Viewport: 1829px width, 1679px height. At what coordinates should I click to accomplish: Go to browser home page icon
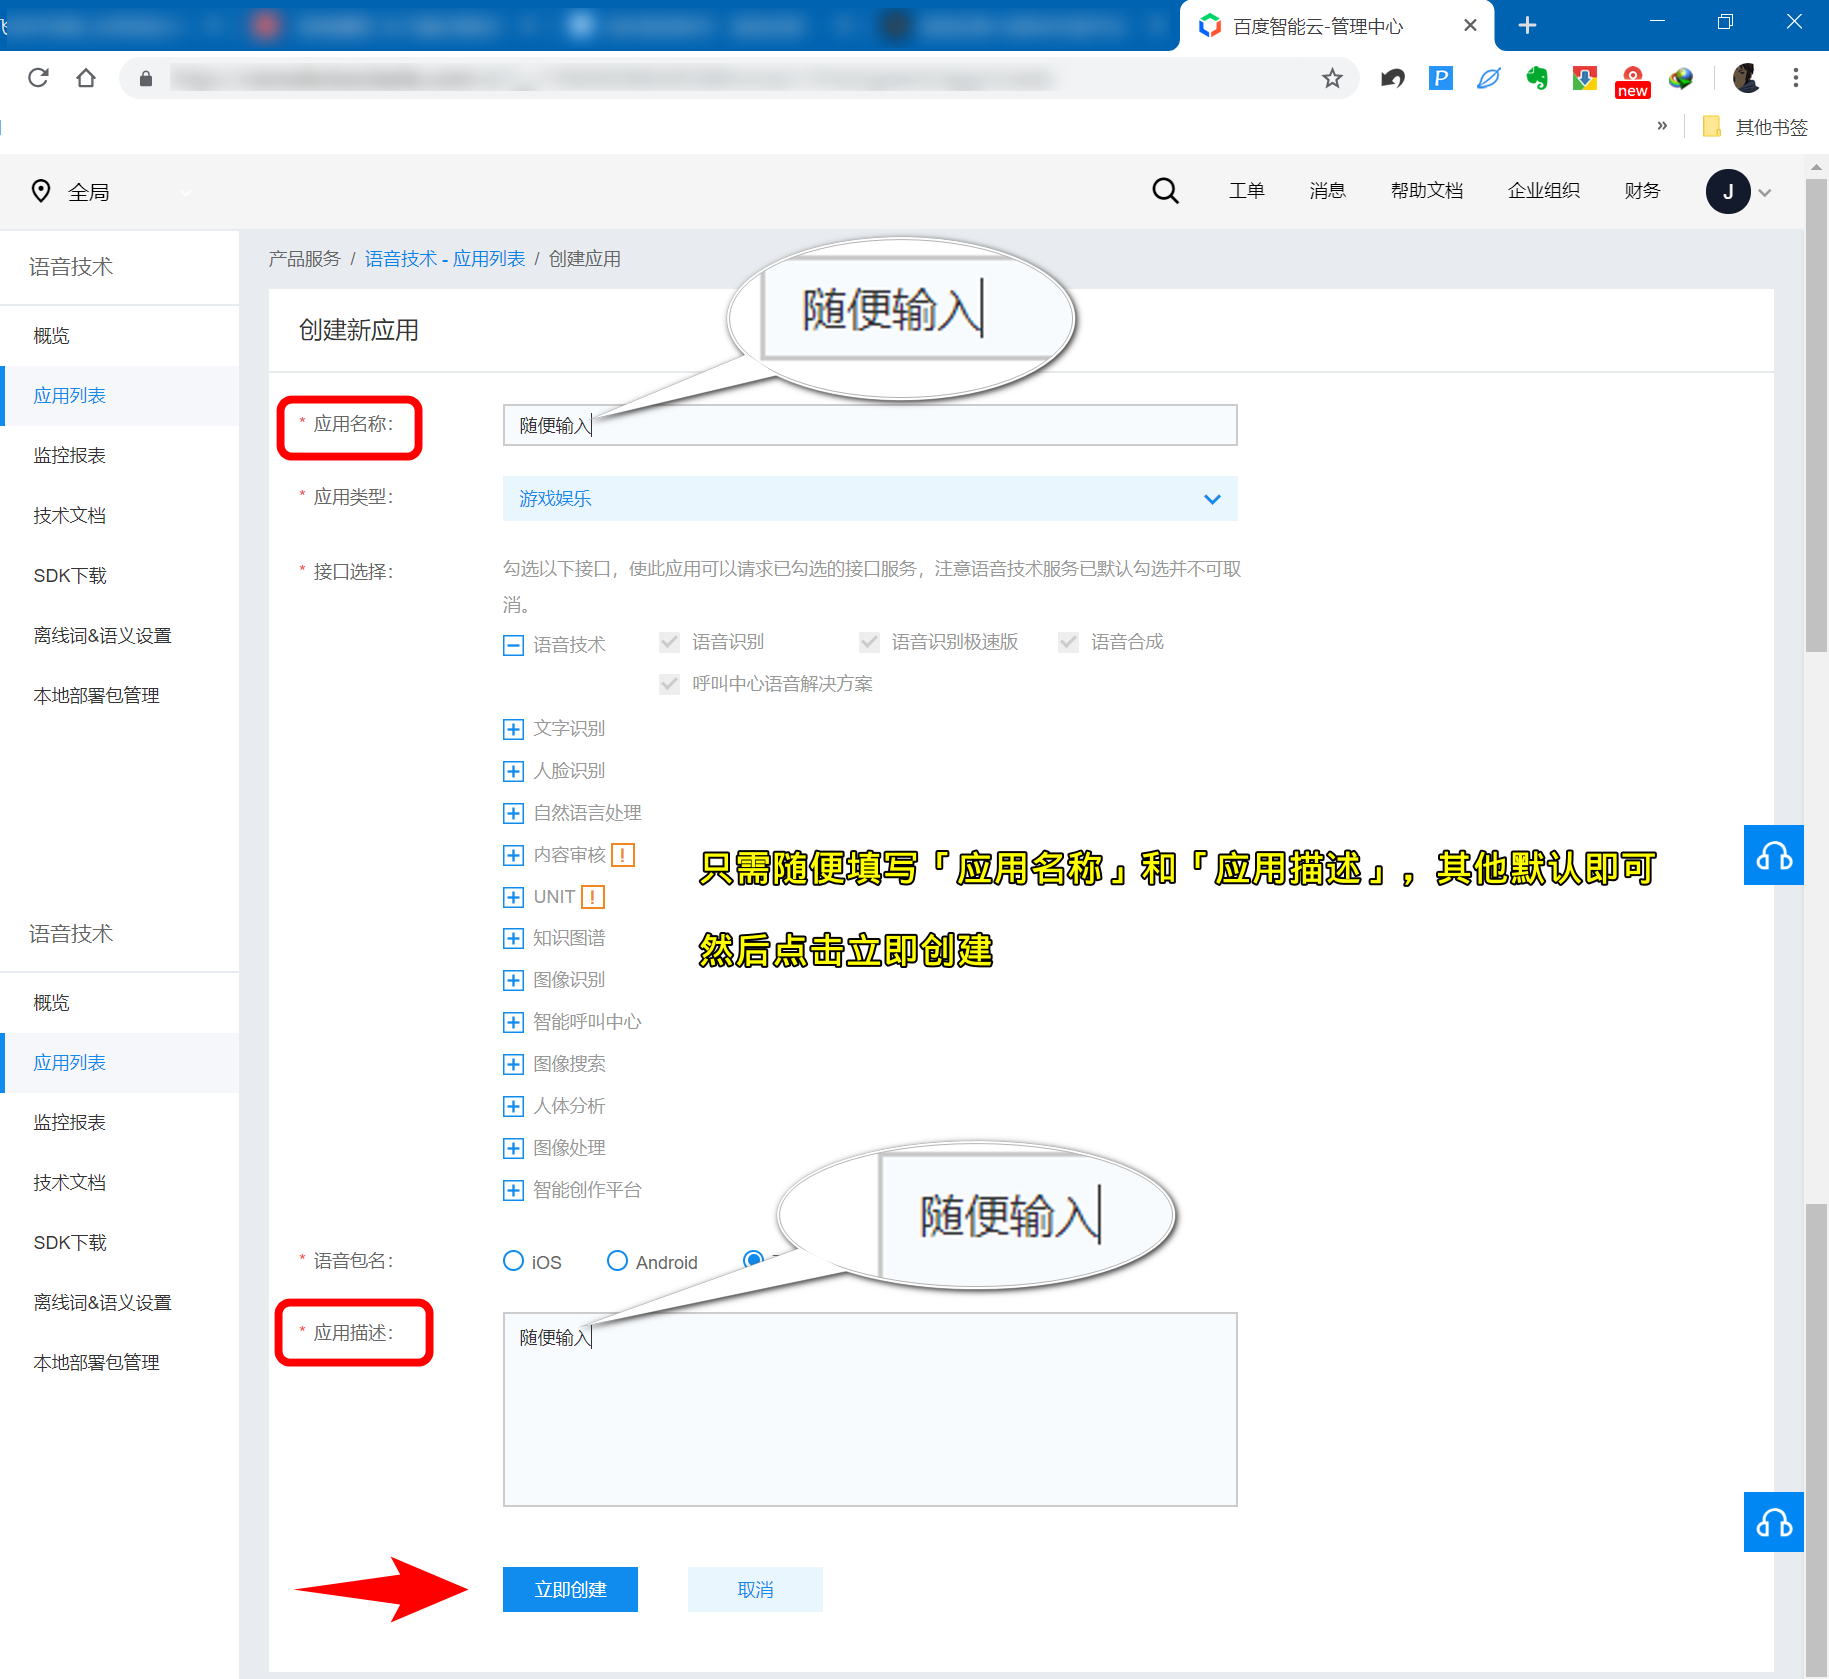pyautogui.click(x=86, y=78)
